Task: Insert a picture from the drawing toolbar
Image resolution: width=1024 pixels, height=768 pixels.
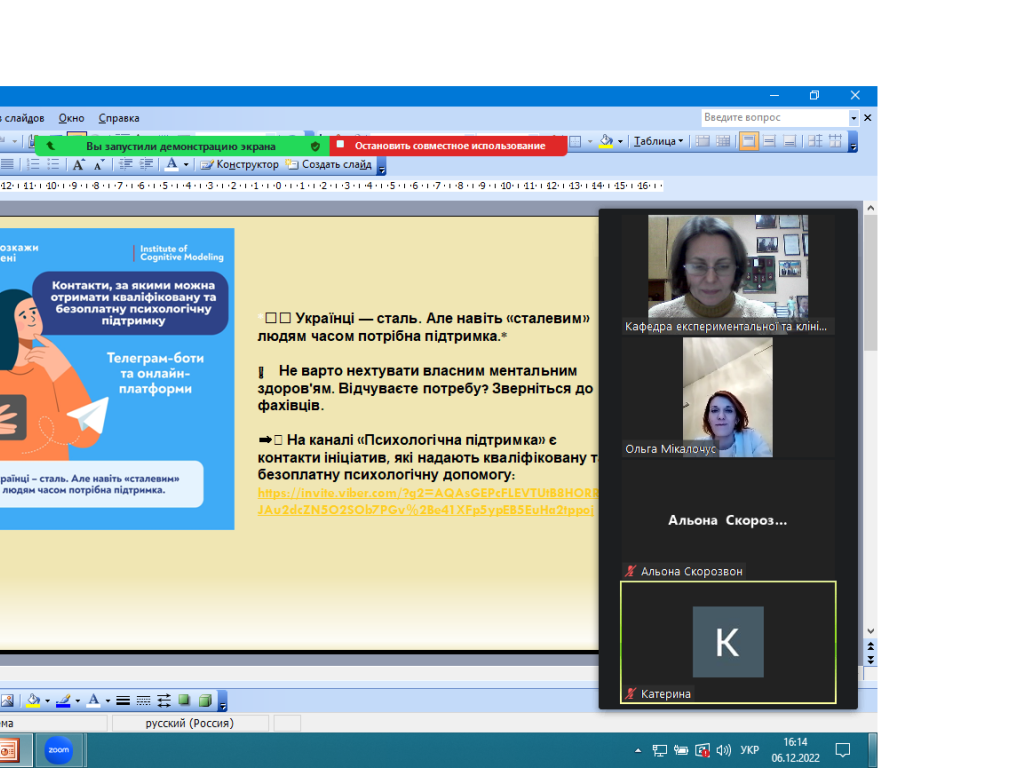Action: tap(7, 701)
